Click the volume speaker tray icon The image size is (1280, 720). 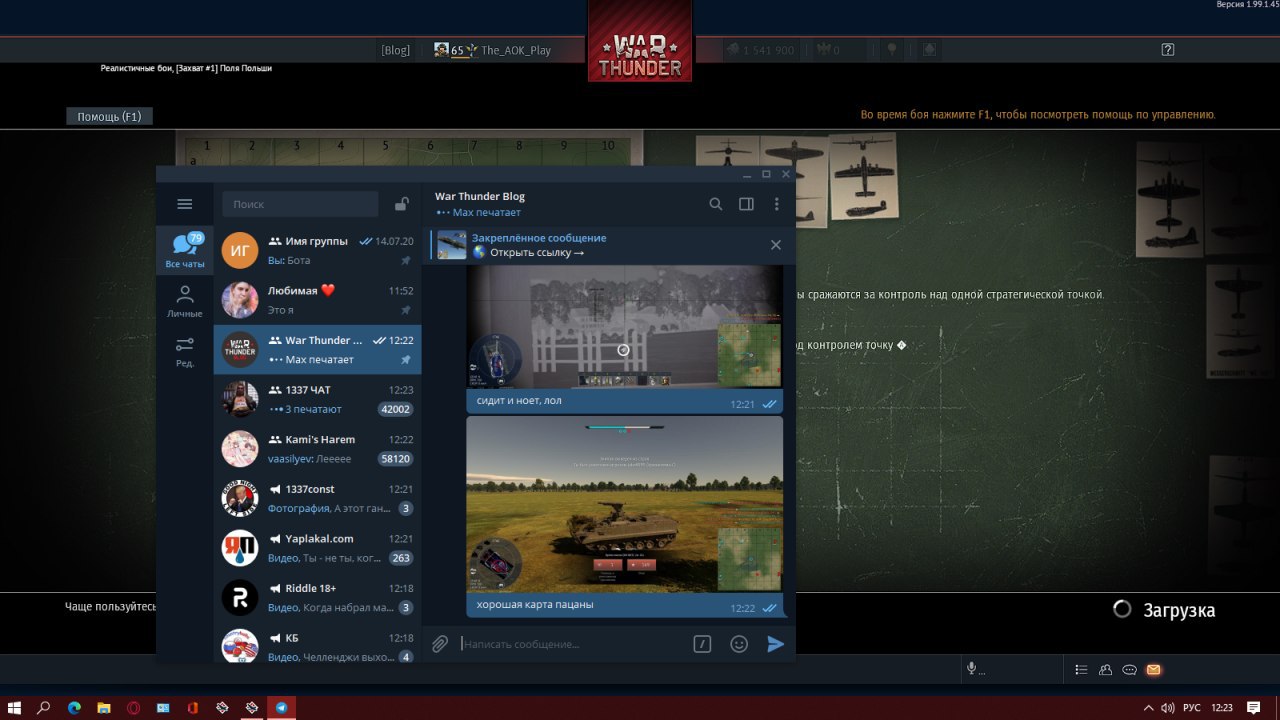1167,707
